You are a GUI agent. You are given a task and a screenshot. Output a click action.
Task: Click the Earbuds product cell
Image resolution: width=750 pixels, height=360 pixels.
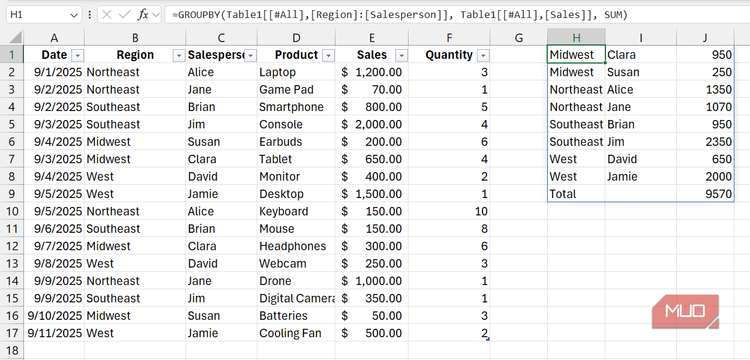(297, 142)
